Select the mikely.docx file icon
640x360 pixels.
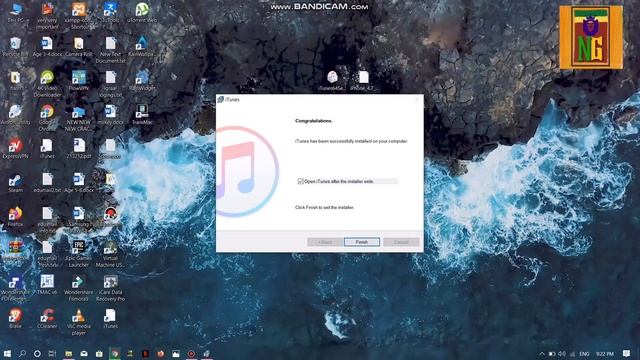coord(111,115)
